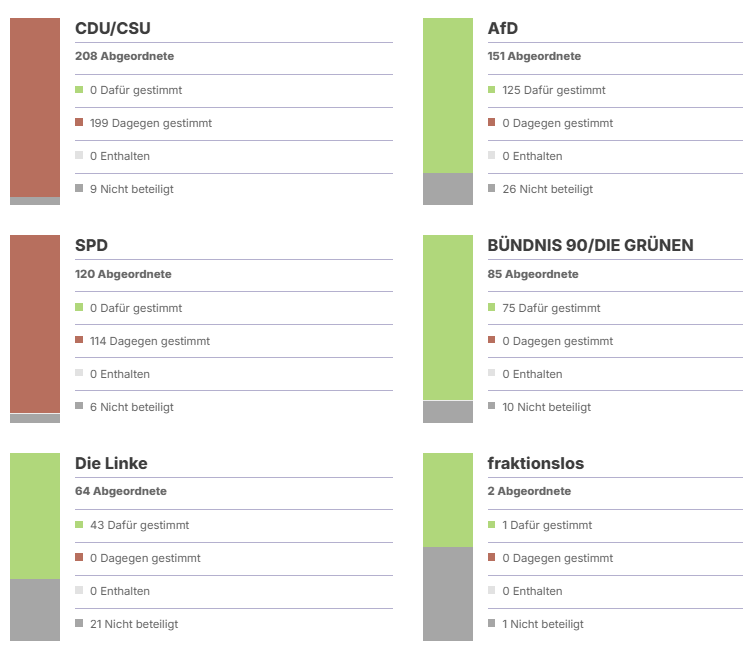Click the red SPD vote bar segment
Image resolution: width=743 pixels, height=663 pixels.
(35, 324)
